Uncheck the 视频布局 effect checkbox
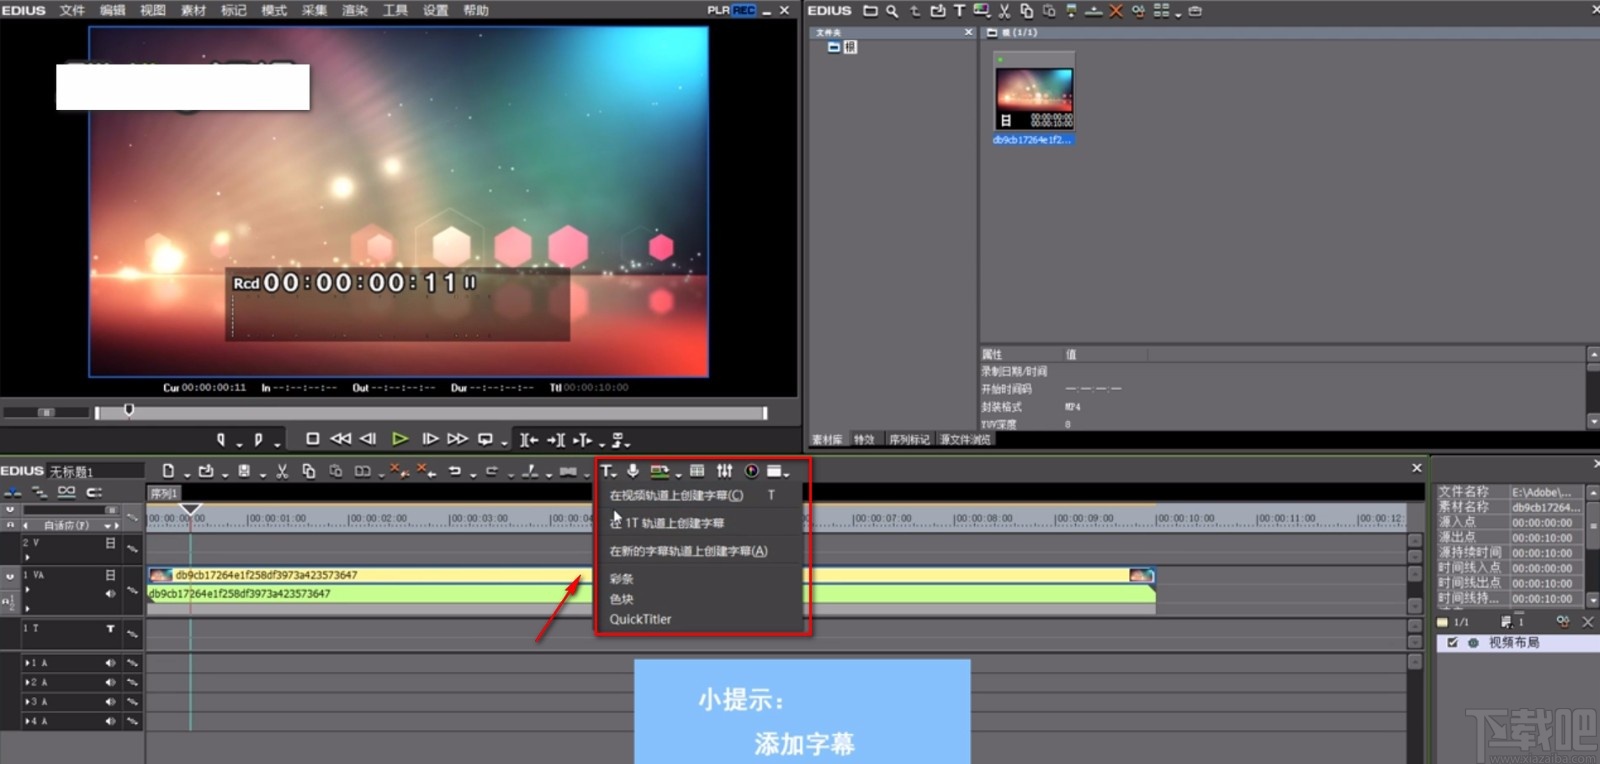Image resolution: width=1600 pixels, height=764 pixels. (1452, 643)
